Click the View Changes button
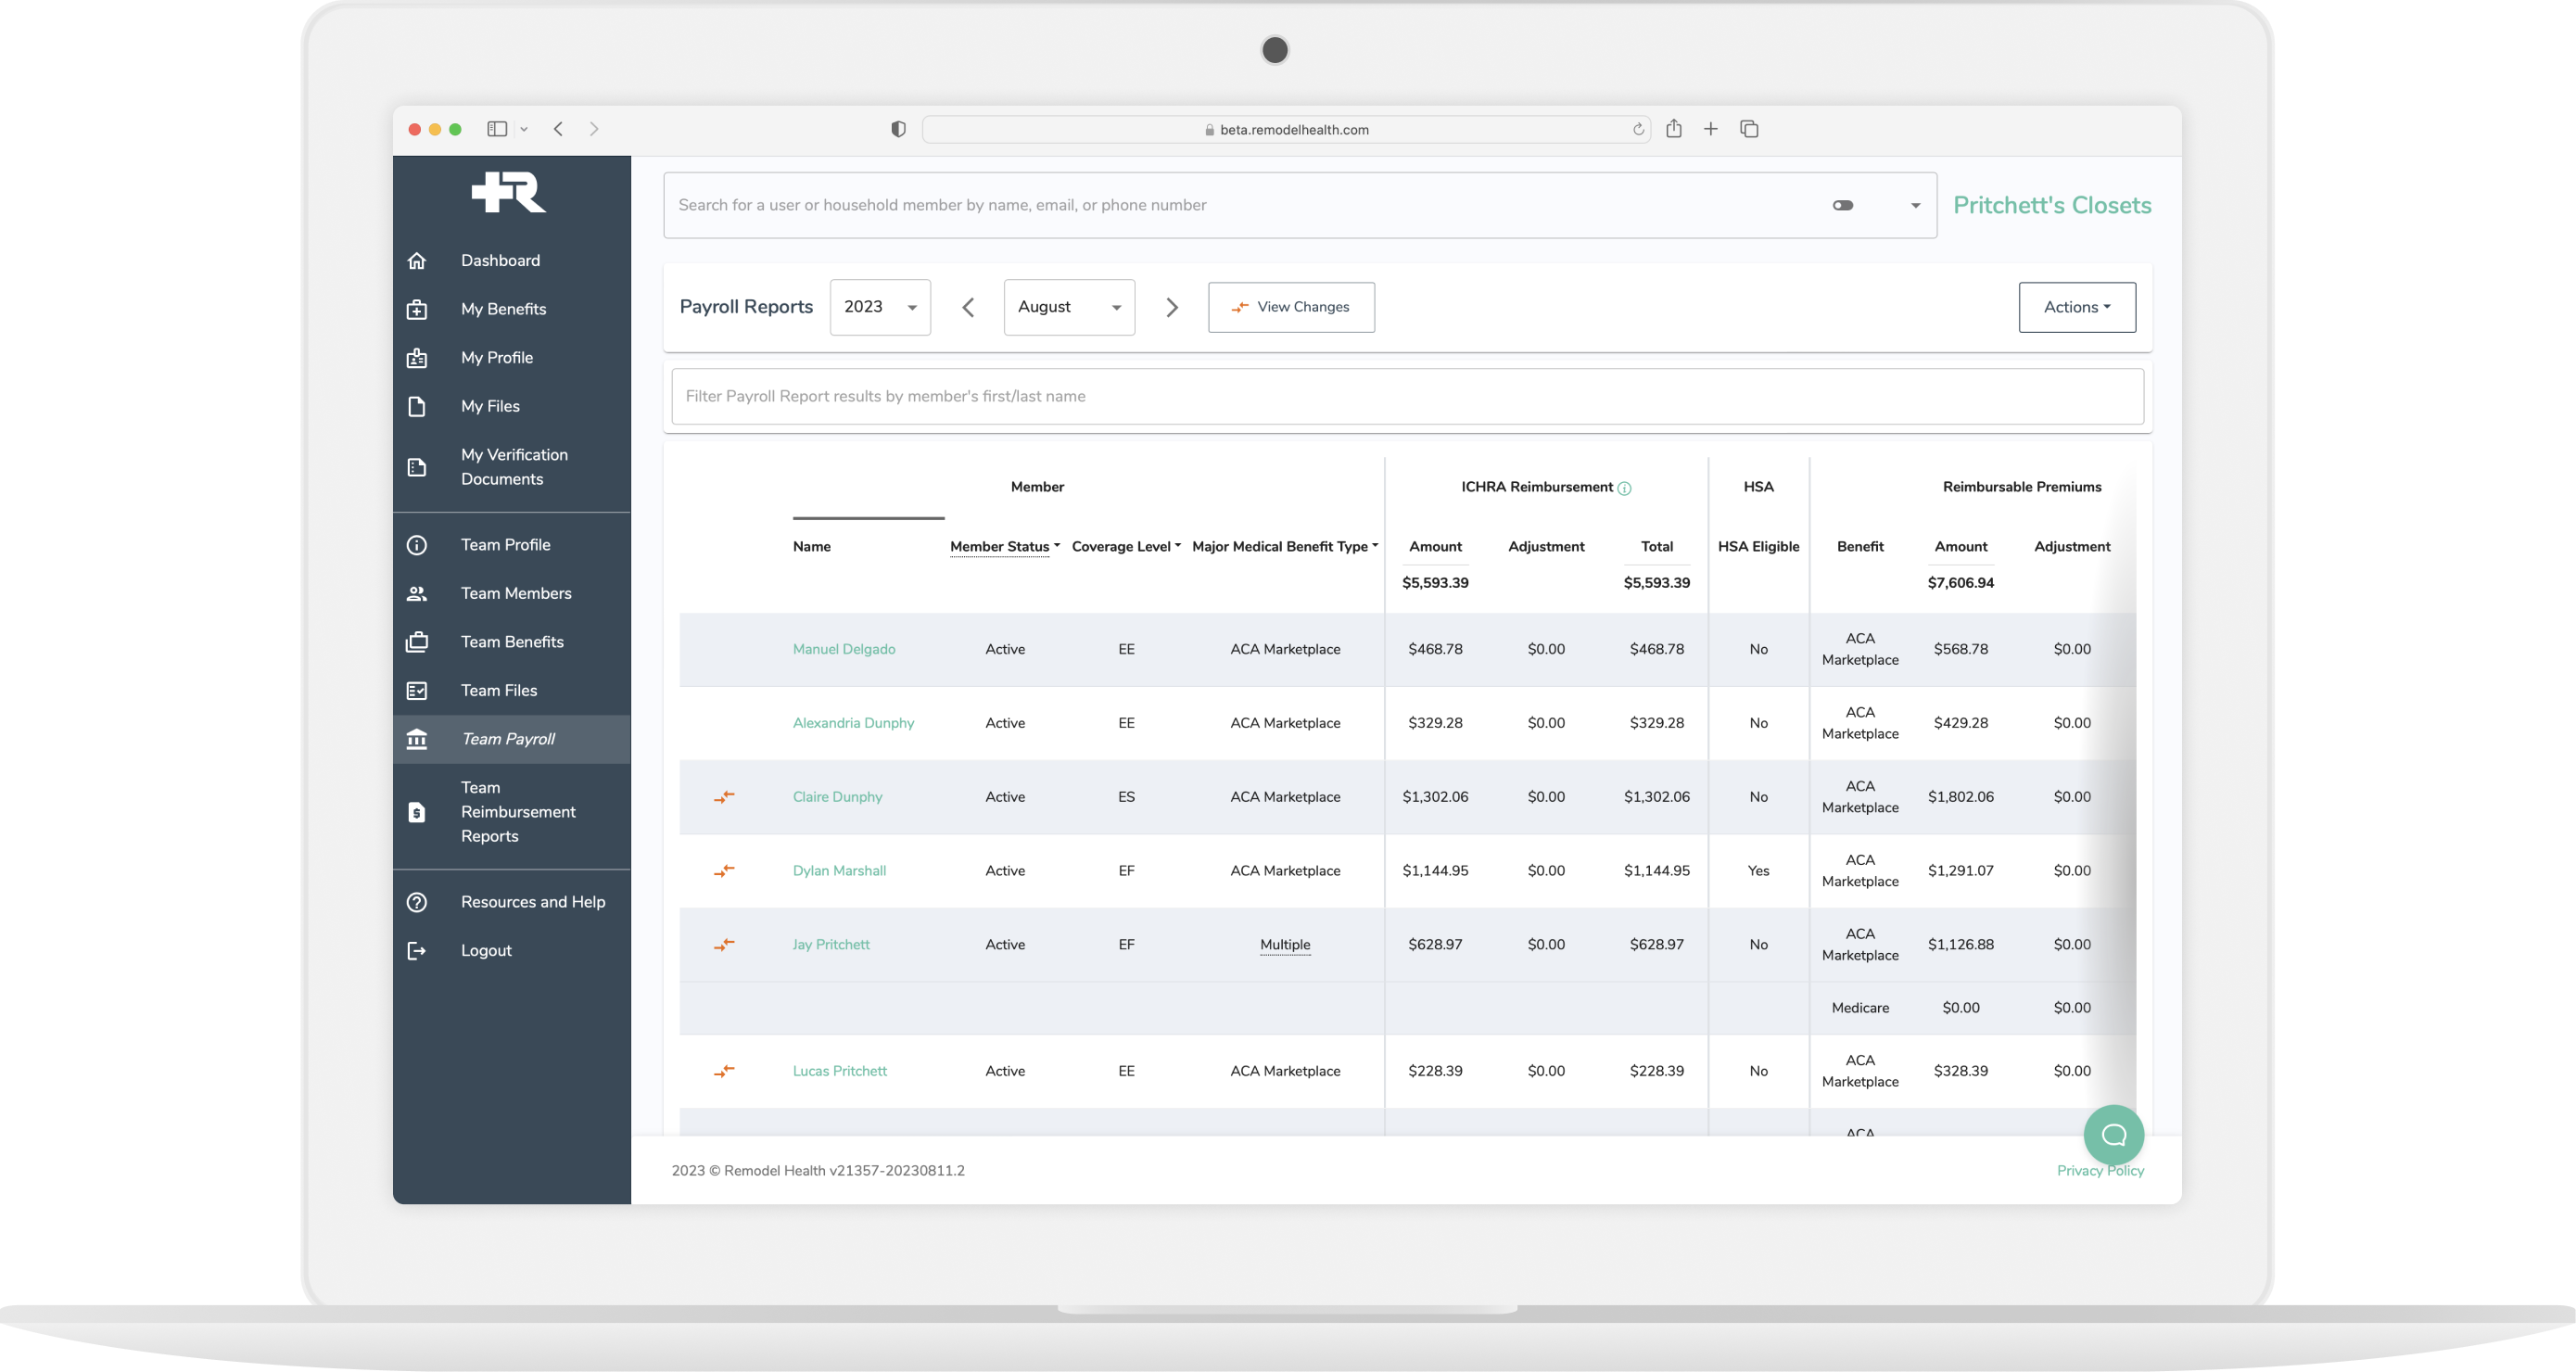This screenshot has width=2576, height=1372. [1290, 307]
